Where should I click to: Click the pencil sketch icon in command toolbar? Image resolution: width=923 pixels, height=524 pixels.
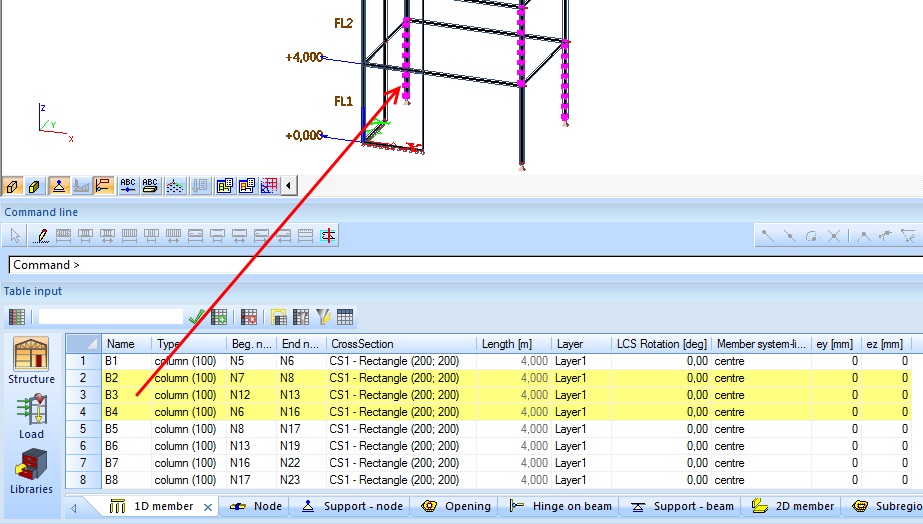click(x=41, y=236)
